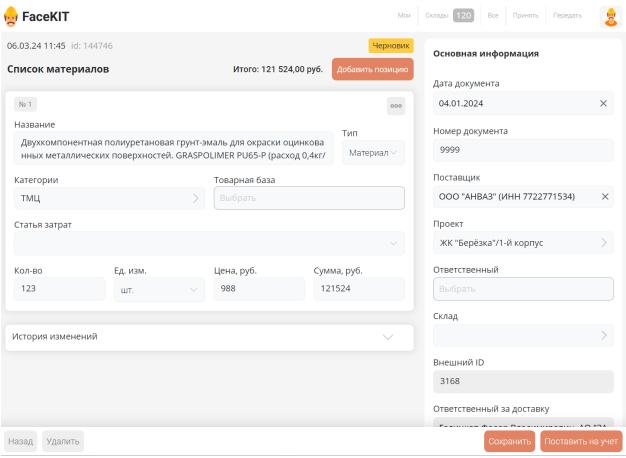The width and height of the screenshot is (626, 458).
Task: Select the Принять tab
Action: coord(526,16)
